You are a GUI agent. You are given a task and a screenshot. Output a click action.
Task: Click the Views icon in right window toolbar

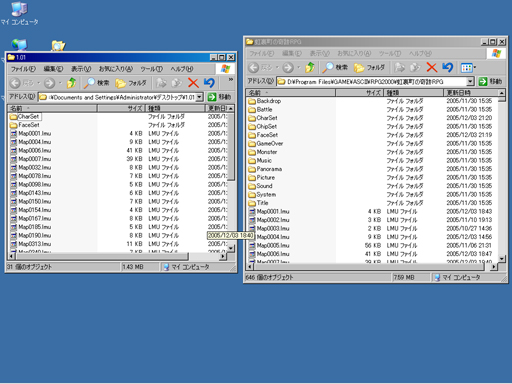468,68
